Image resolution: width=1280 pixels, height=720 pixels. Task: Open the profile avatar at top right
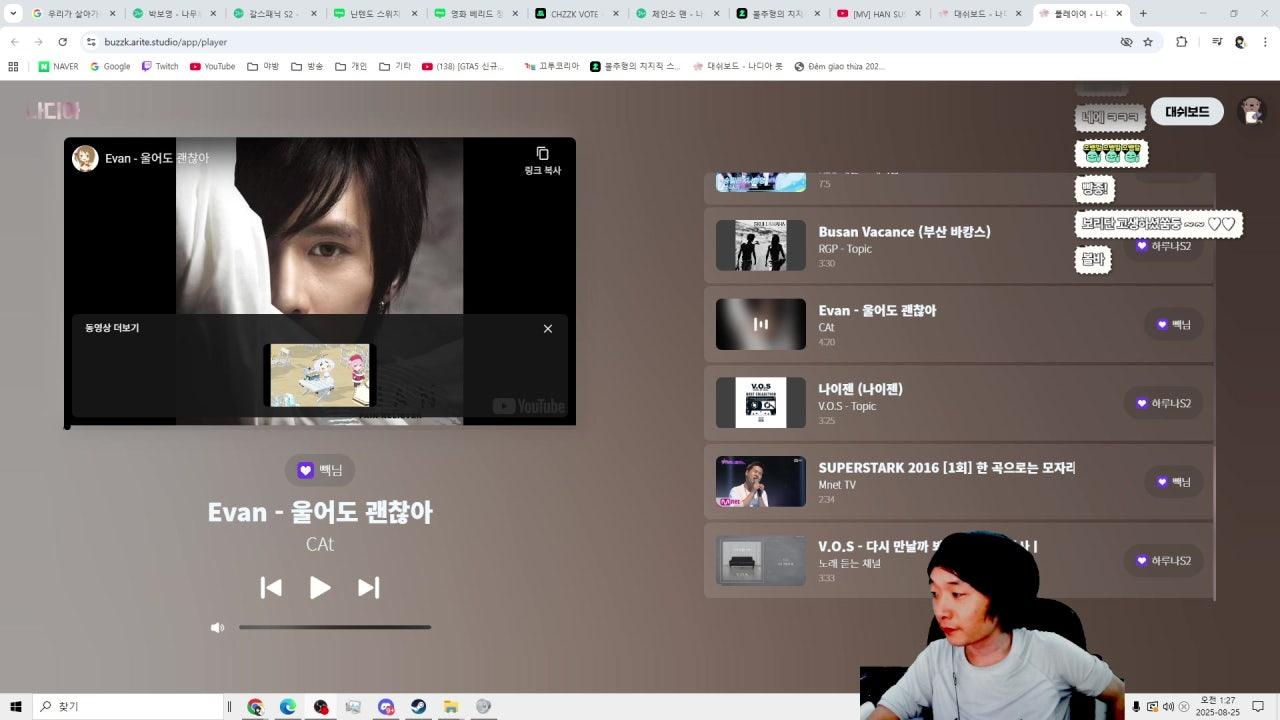click(x=1251, y=111)
